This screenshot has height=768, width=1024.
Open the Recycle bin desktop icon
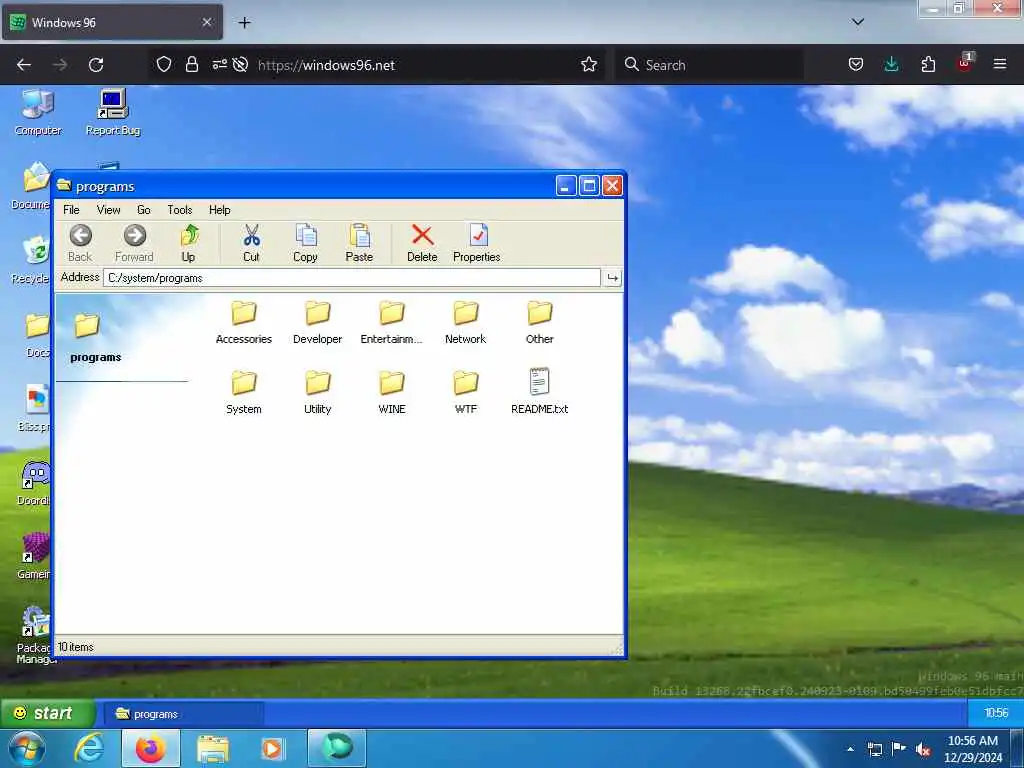point(31,260)
